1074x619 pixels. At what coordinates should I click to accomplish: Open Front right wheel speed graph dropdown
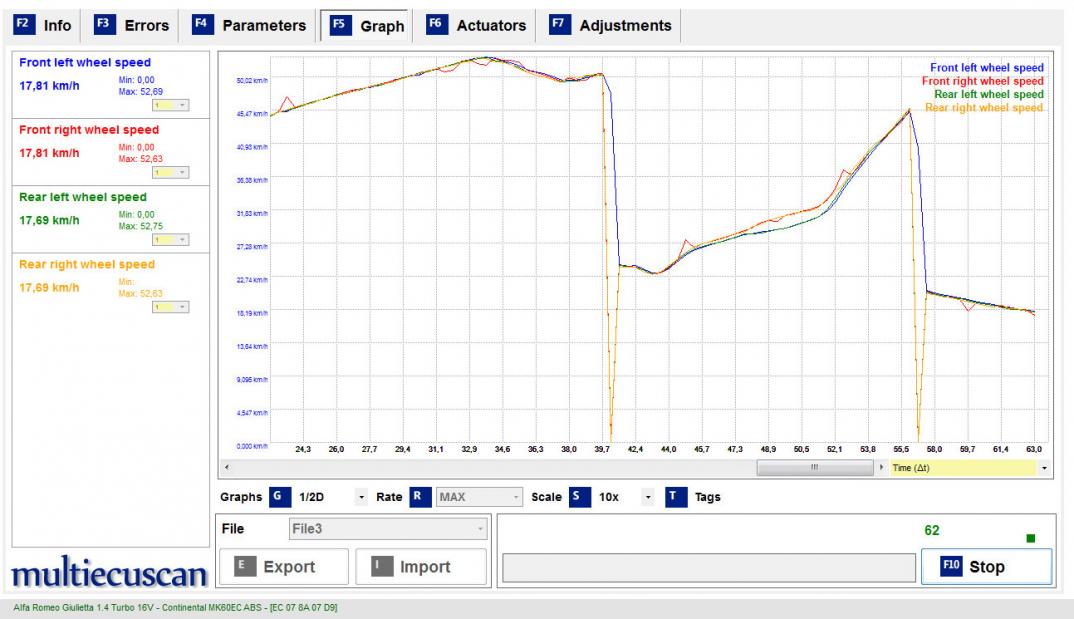[171, 173]
